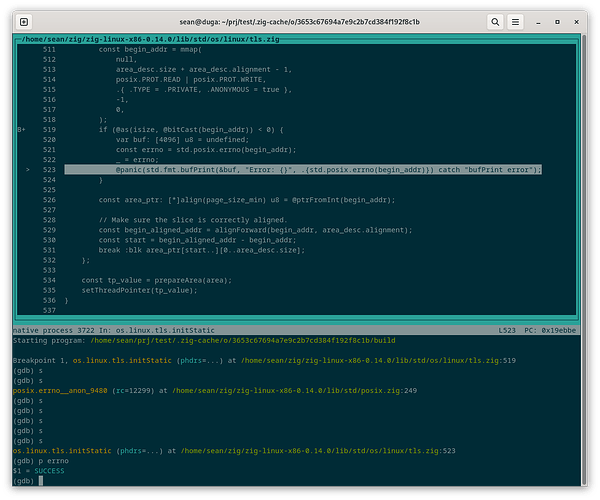
Task: Click line 522 _ = errno;
Action: (x=137, y=160)
